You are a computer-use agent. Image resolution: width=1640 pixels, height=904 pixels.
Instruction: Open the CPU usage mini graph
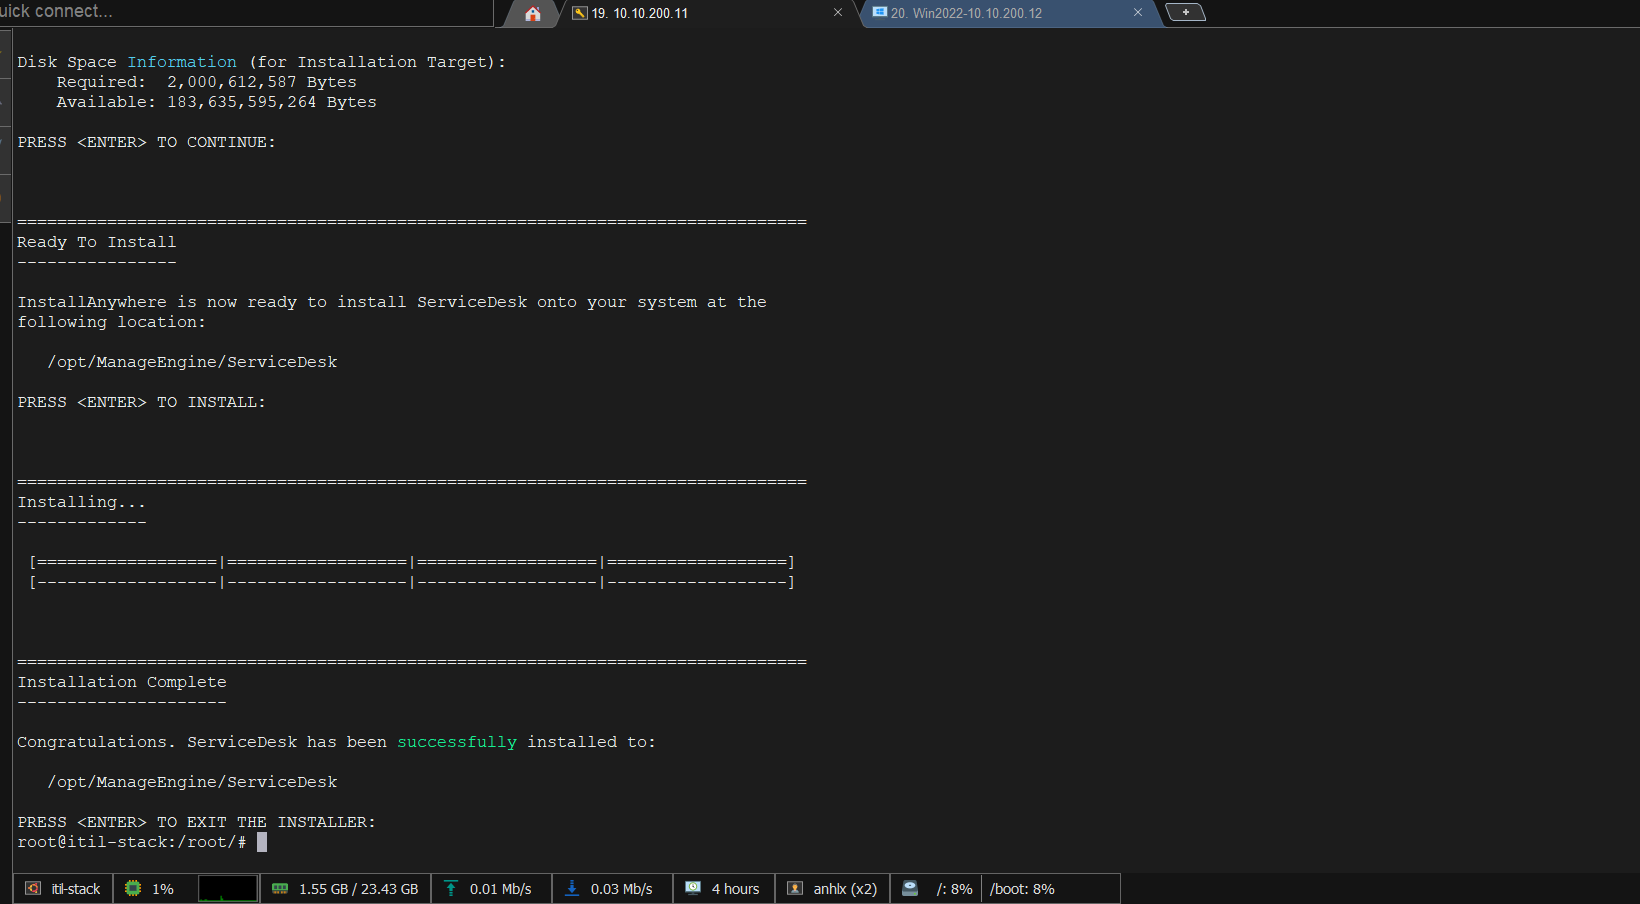[228, 888]
